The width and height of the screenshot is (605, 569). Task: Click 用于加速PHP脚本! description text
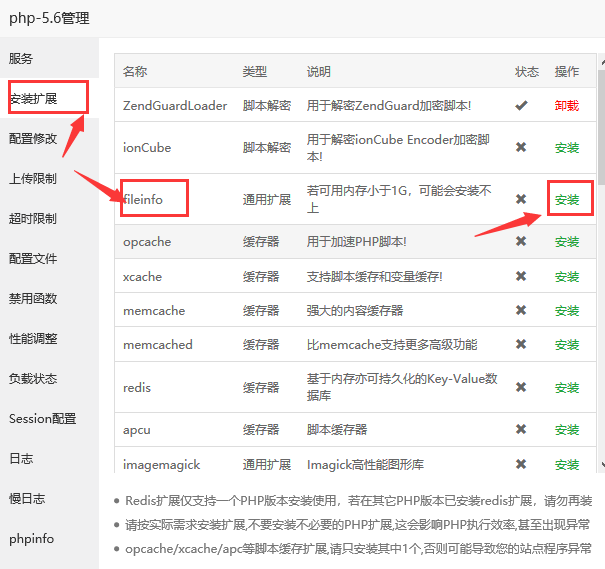(357, 242)
